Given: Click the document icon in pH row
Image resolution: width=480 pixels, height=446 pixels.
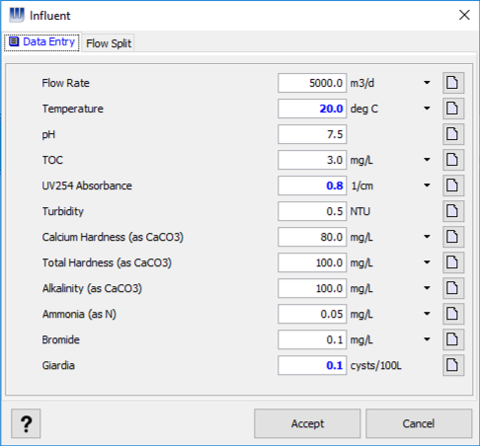Looking at the screenshot, I should (453, 134).
